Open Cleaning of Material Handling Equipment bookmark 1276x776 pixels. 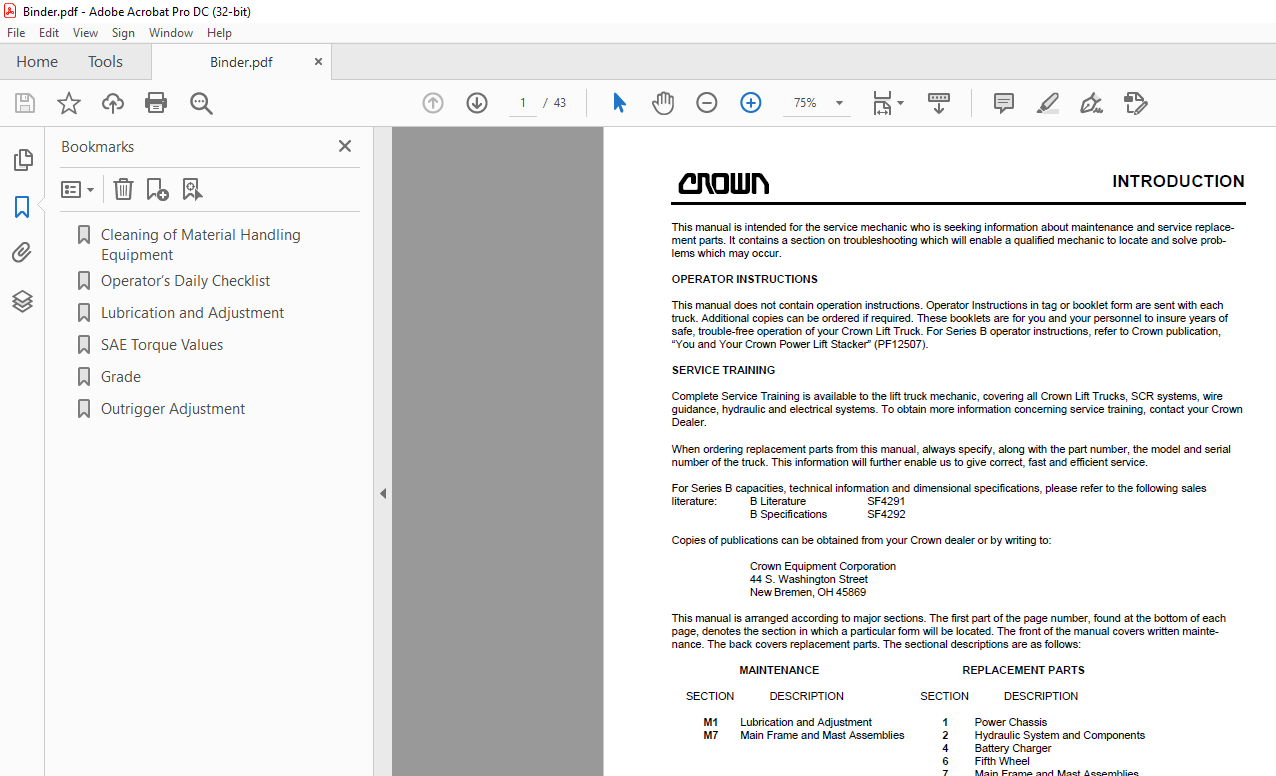point(201,244)
